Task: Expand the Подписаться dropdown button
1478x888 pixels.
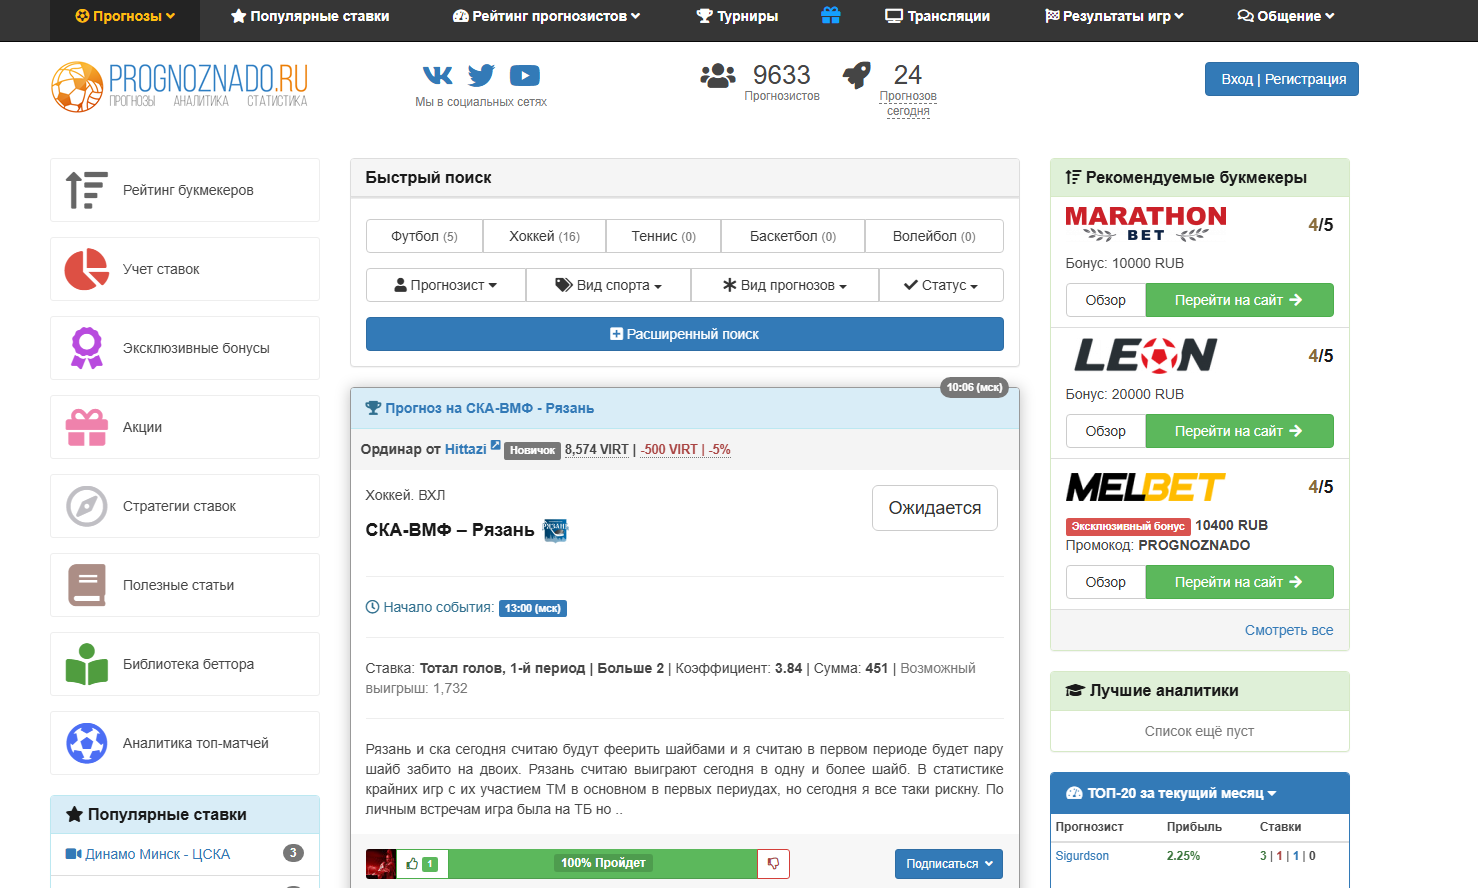Action: pos(948,864)
